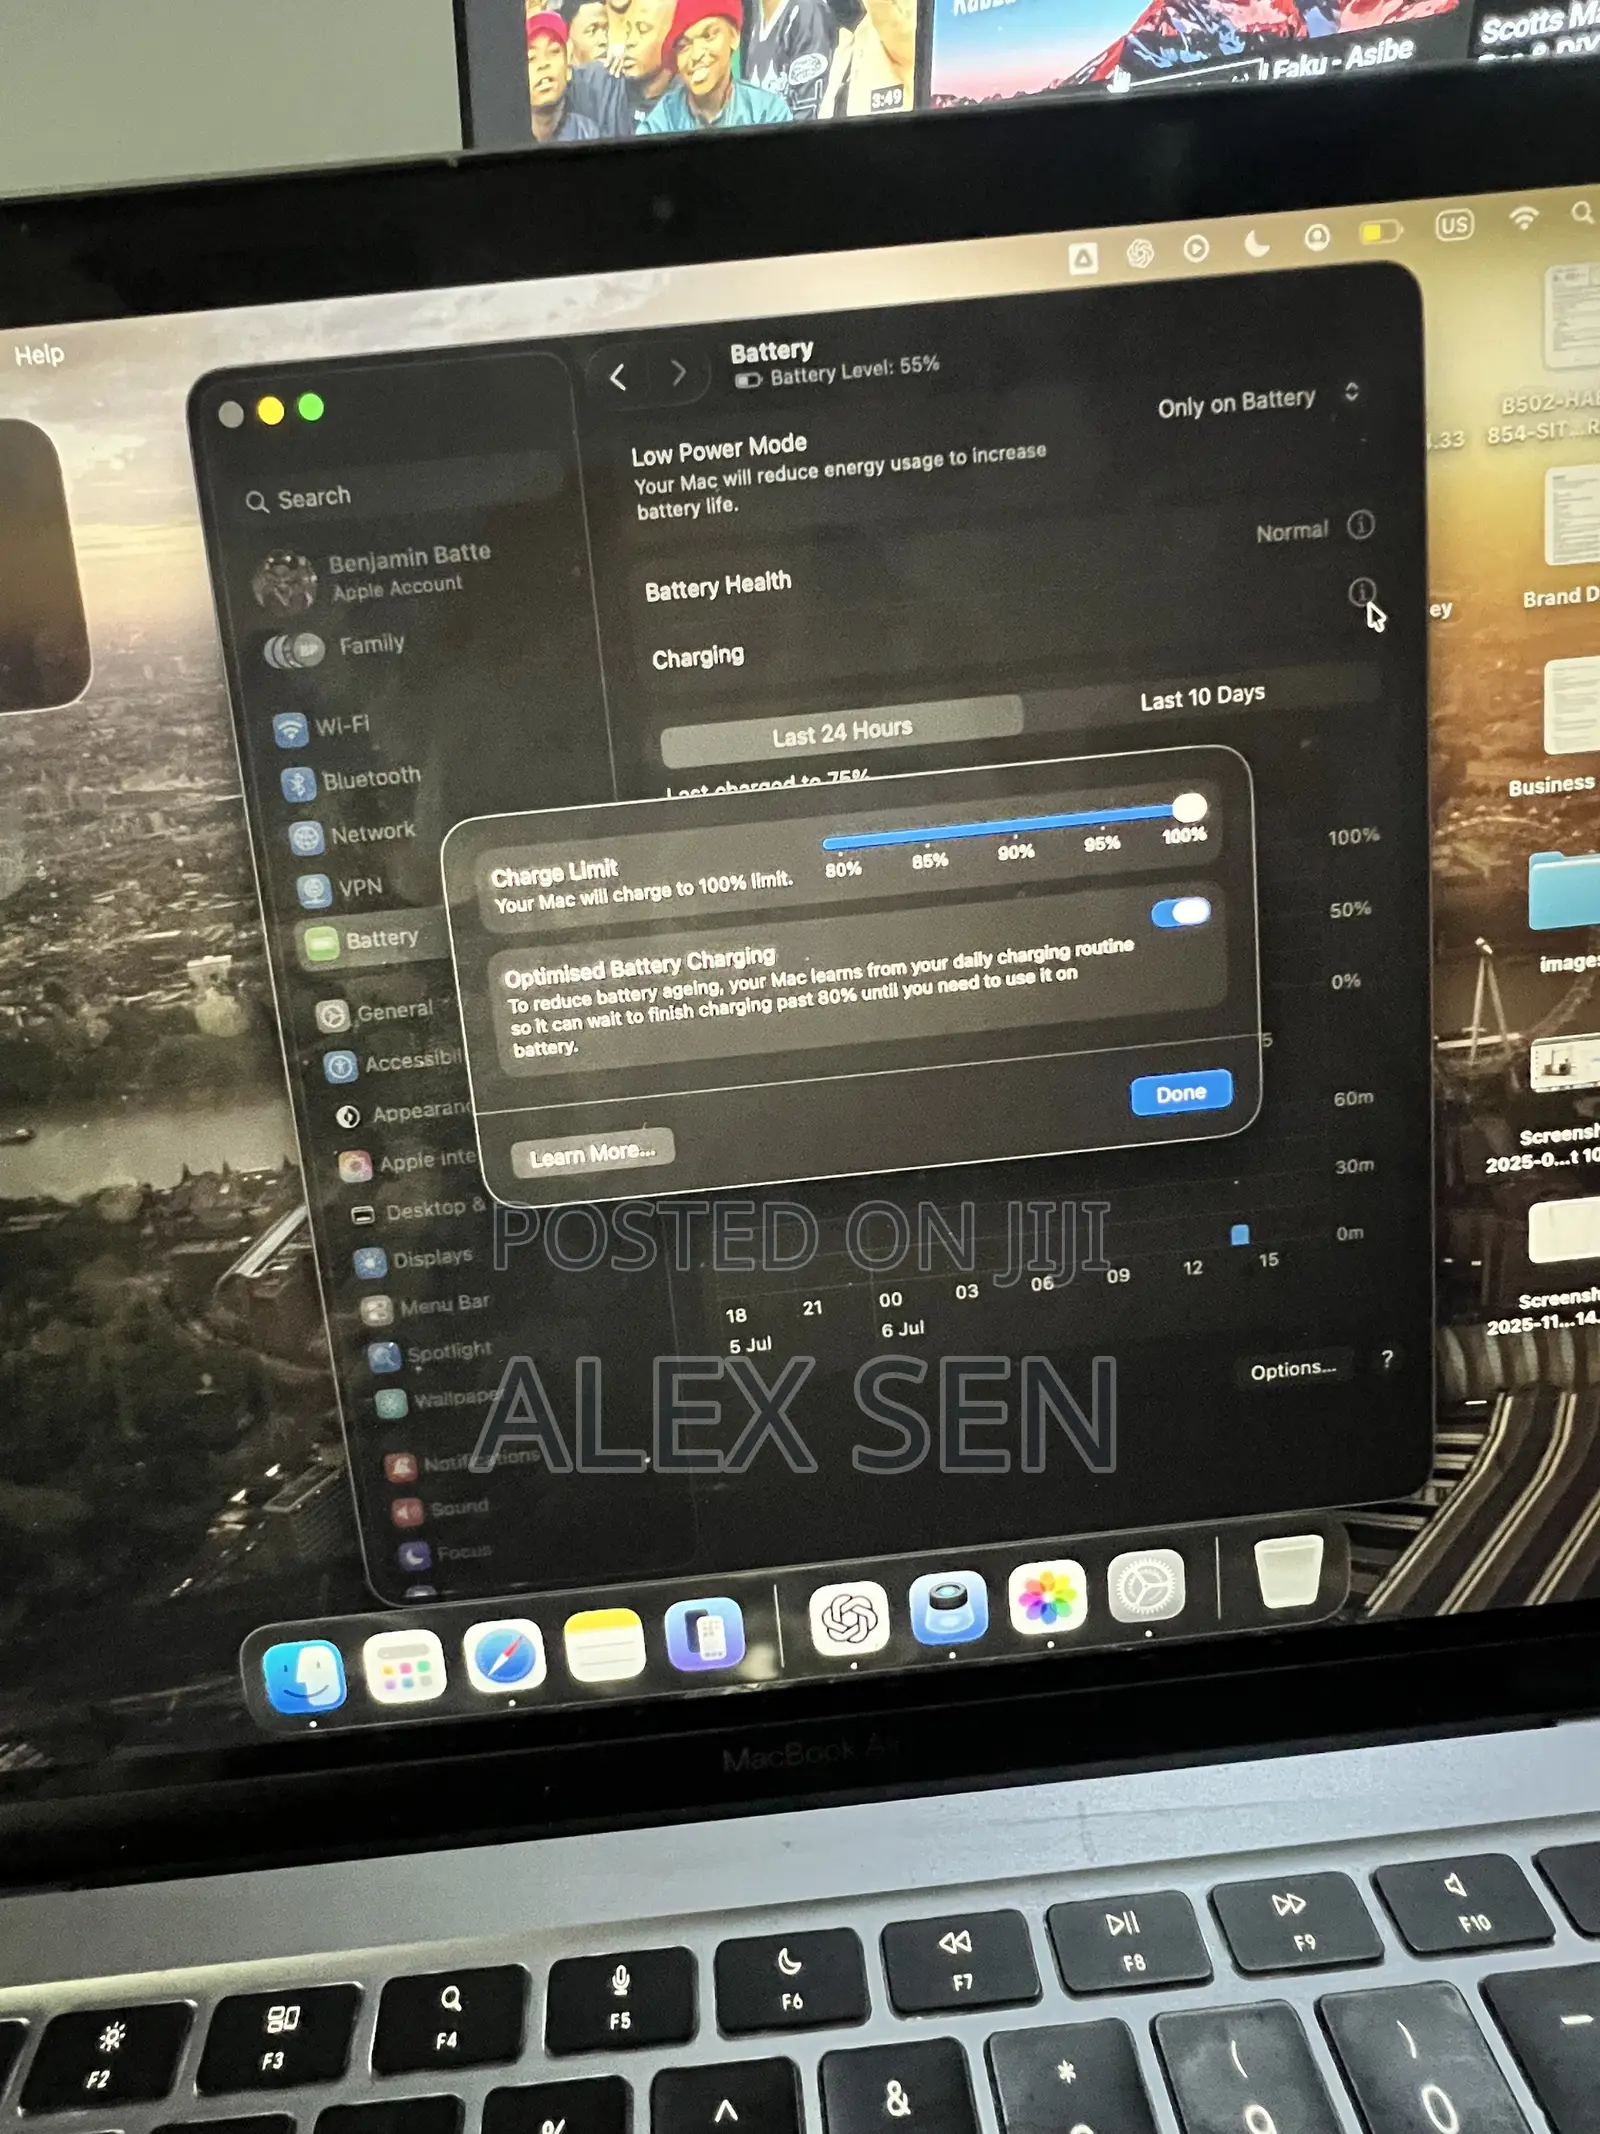1600x2134 pixels.
Task: Open Displays settings in sidebar
Action: (x=415, y=1259)
